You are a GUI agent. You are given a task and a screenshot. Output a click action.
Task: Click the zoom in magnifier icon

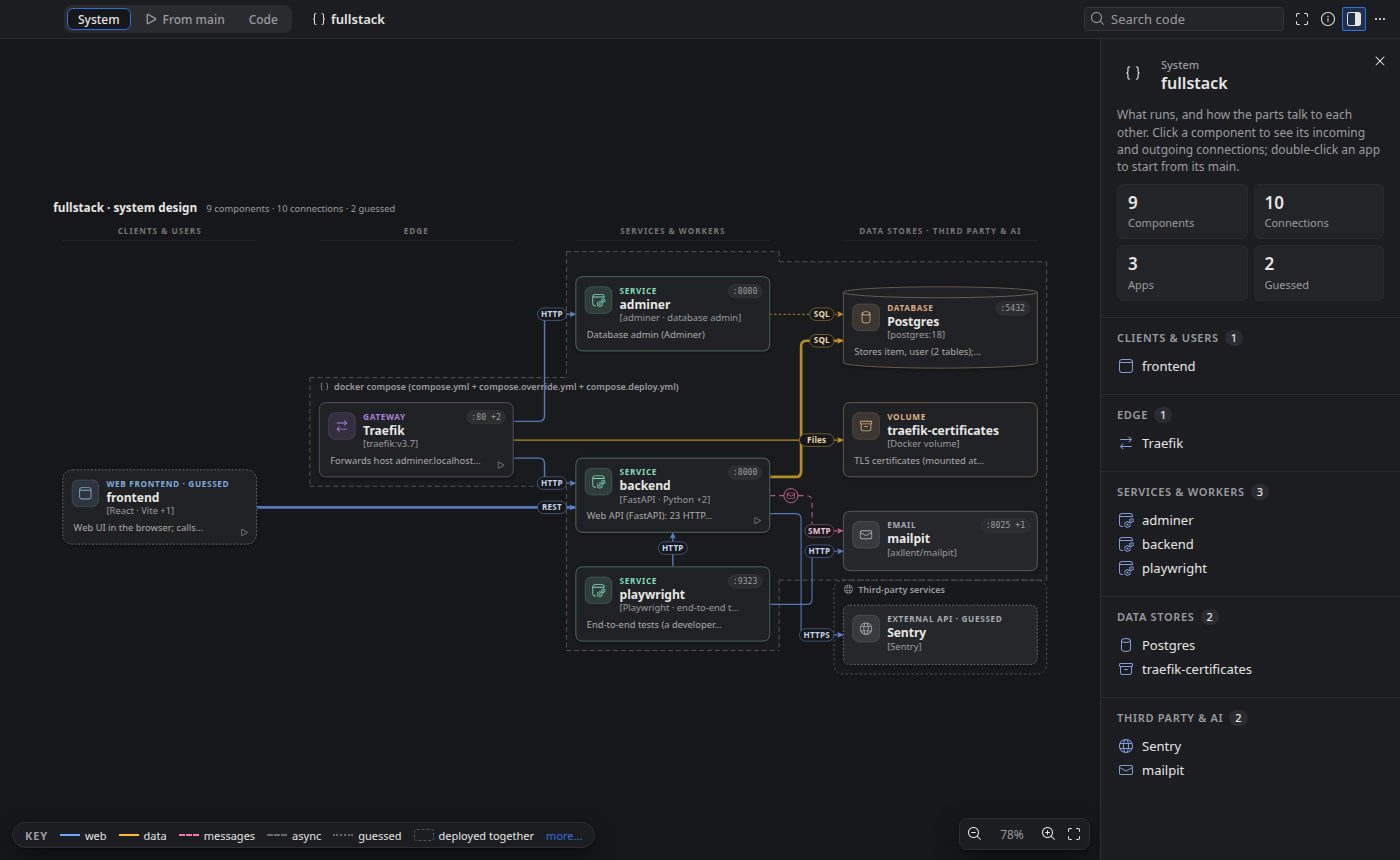point(1048,834)
